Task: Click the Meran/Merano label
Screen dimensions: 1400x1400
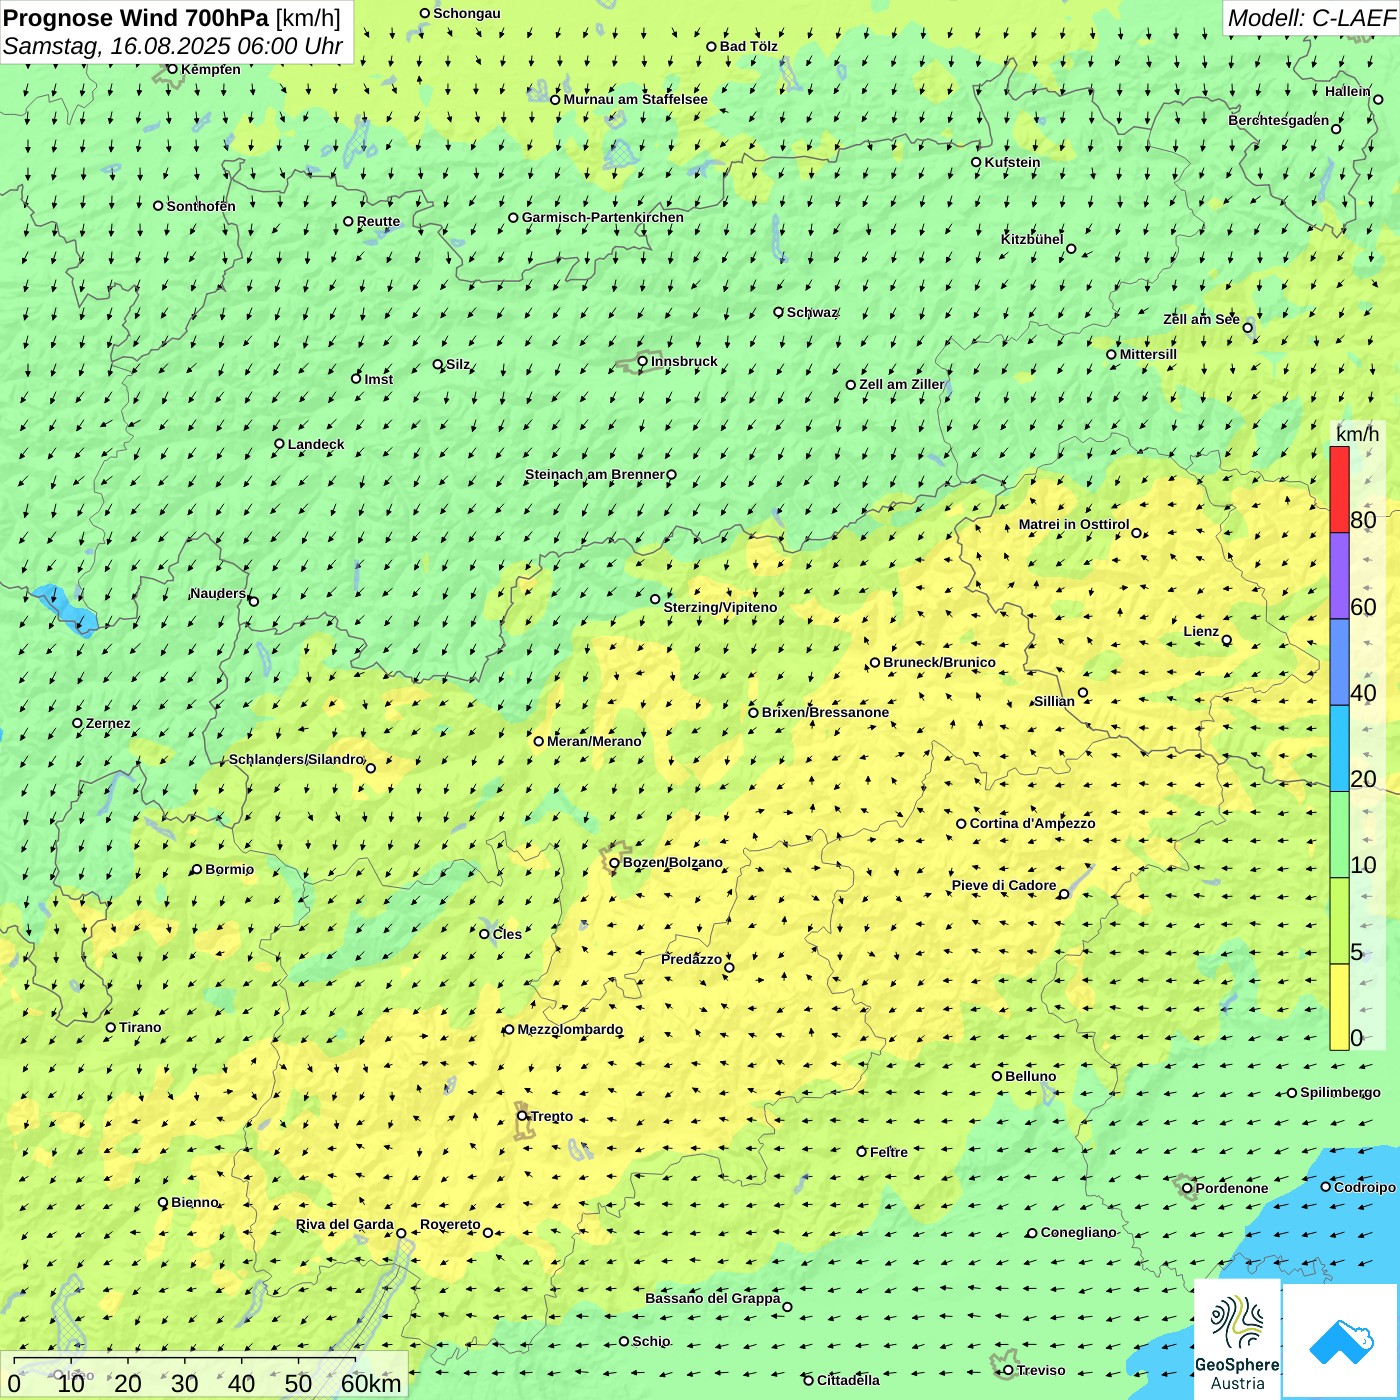Action: pyautogui.click(x=594, y=741)
